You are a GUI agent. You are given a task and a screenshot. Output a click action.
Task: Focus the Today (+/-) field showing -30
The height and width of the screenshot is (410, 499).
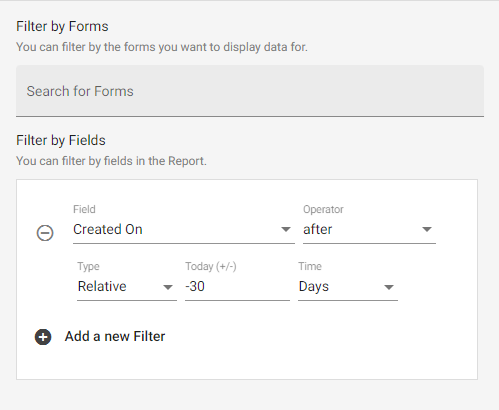[x=237, y=287]
